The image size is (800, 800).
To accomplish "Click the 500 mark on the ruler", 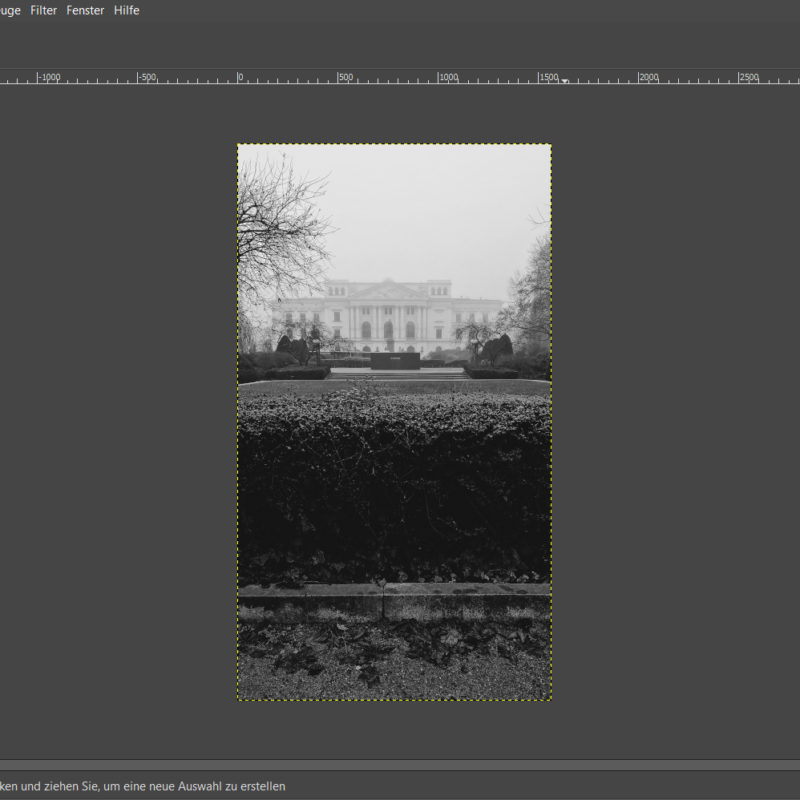I will click(x=345, y=77).
